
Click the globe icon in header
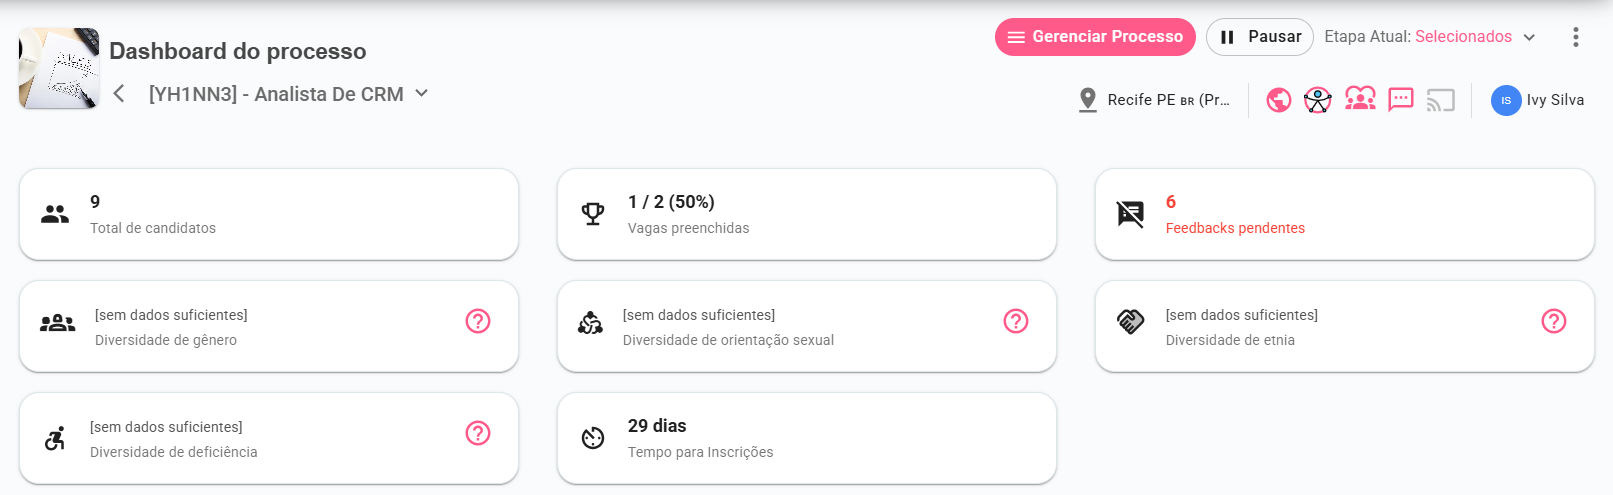tap(1278, 100)
